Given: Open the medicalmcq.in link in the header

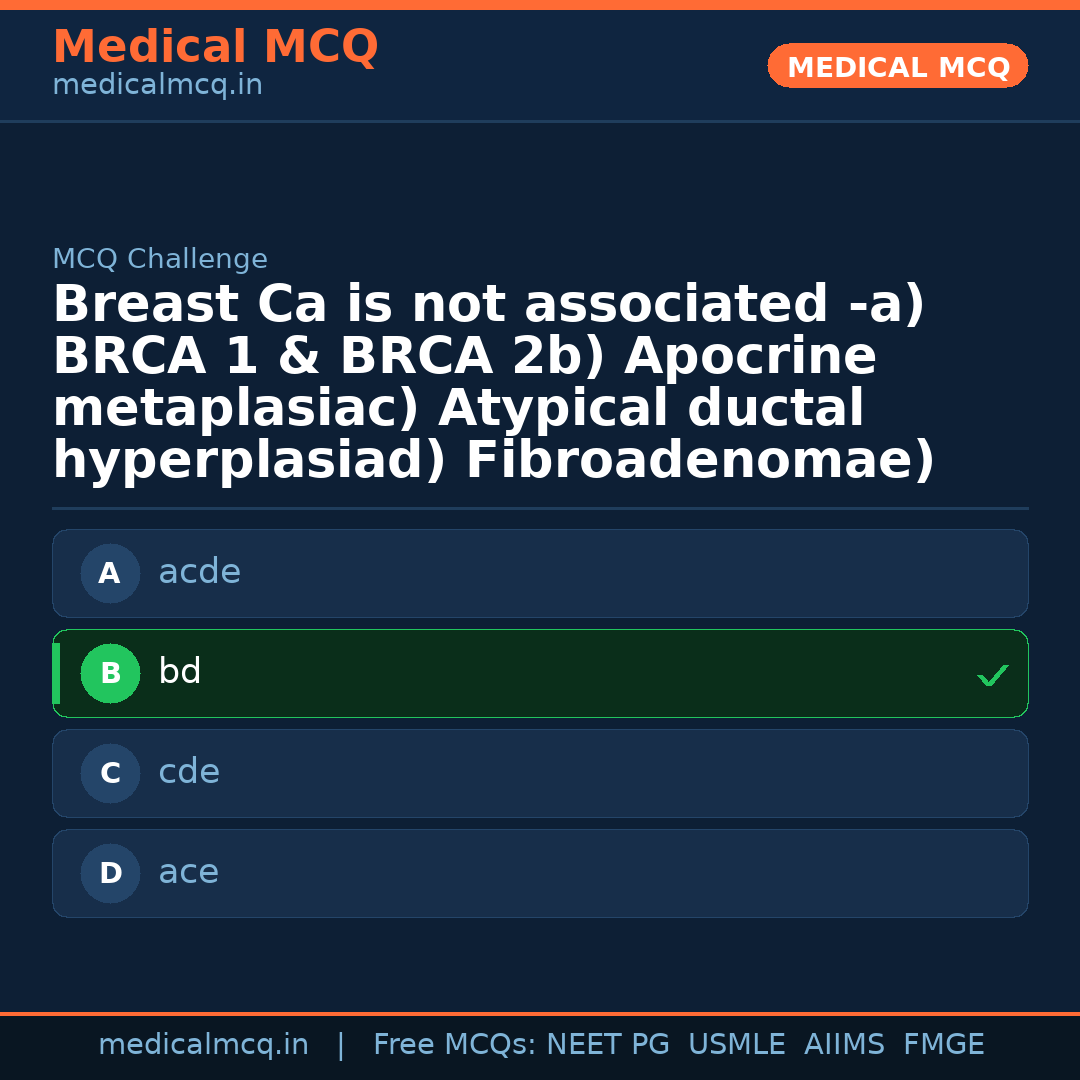Looking at the screenshot, I should [157, 85].
